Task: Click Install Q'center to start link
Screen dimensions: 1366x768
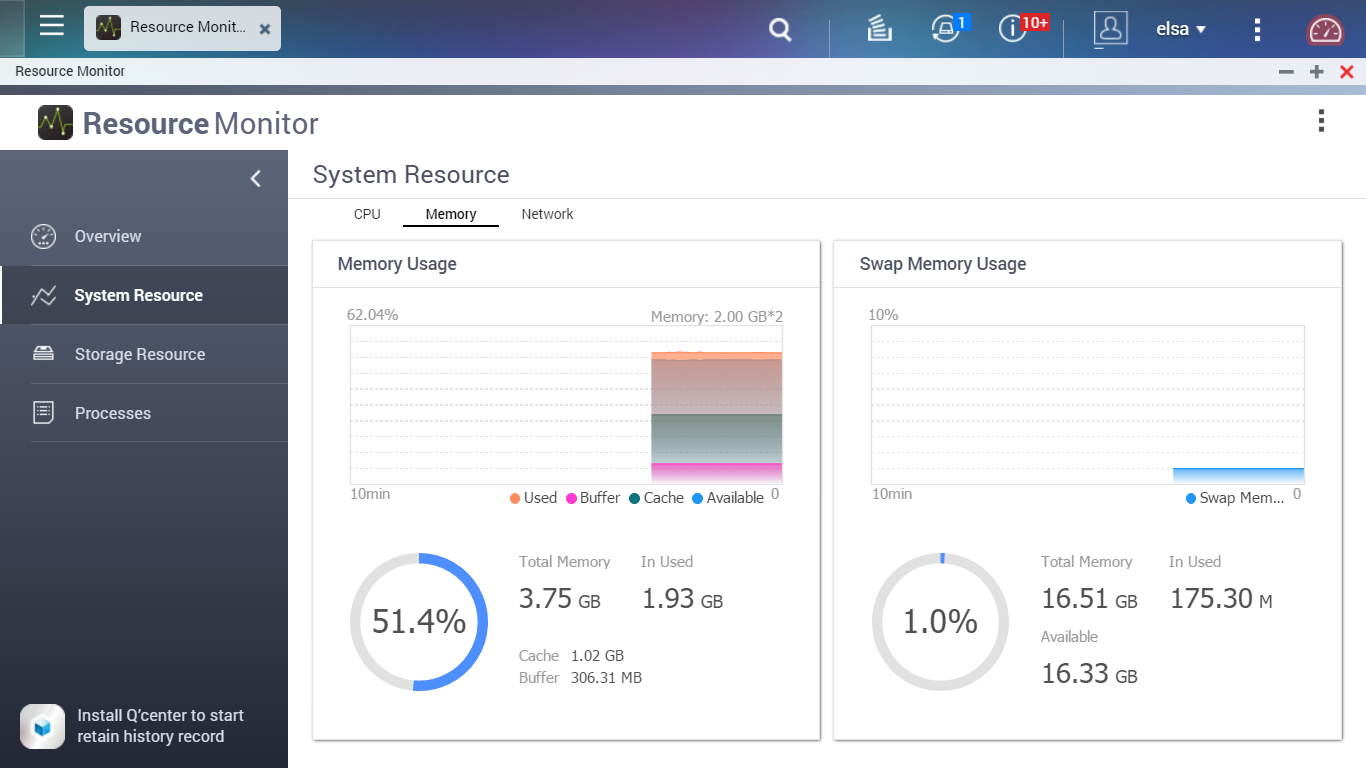Action: click(160, 716)
